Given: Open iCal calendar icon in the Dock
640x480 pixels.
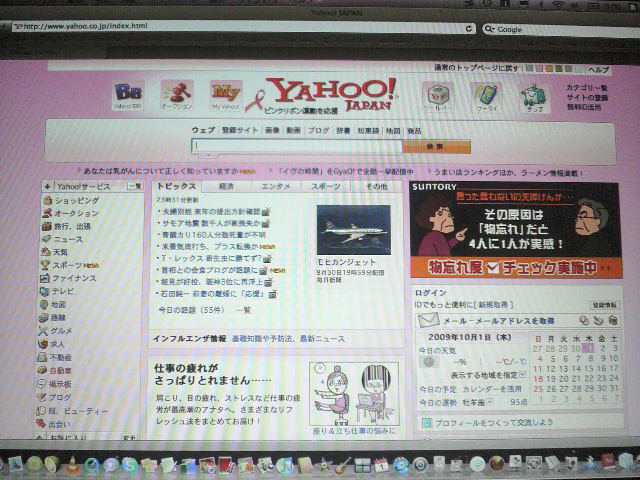Looking at the screenshot, I should (381, 465).
